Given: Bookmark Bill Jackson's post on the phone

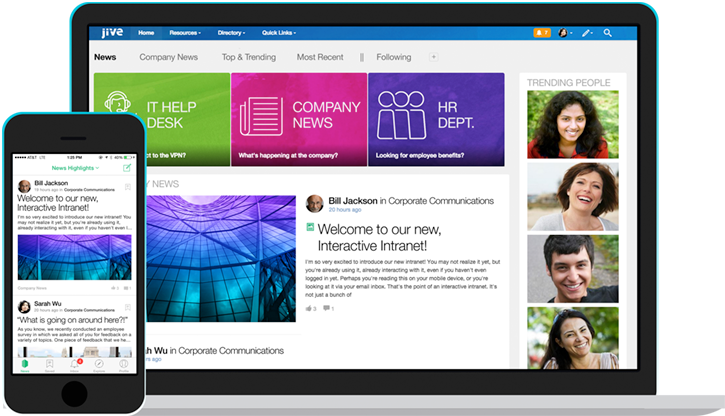Looking at the screenshot, I should point(128,187).
